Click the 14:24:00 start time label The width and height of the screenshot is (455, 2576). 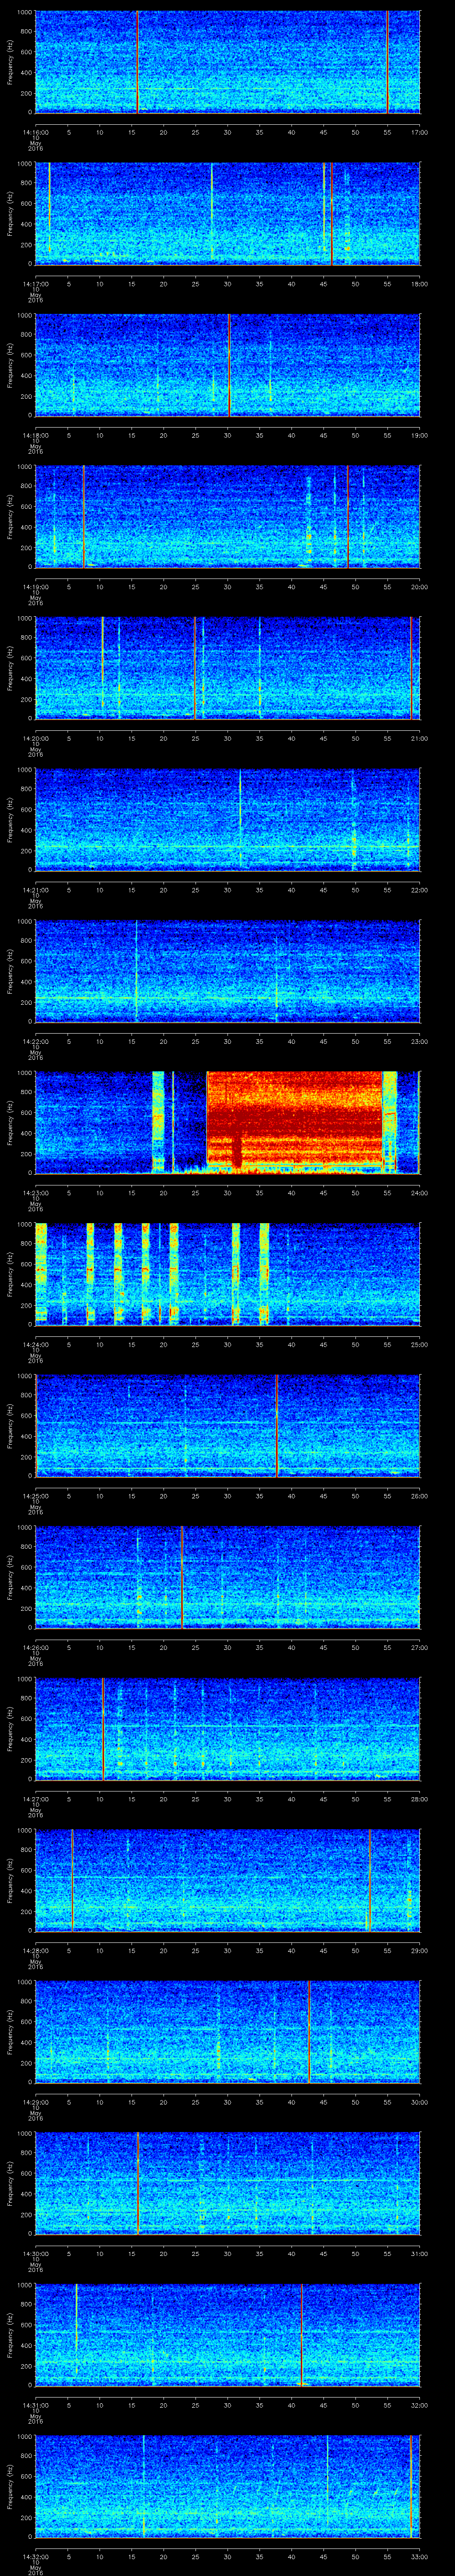point(35,1344)
